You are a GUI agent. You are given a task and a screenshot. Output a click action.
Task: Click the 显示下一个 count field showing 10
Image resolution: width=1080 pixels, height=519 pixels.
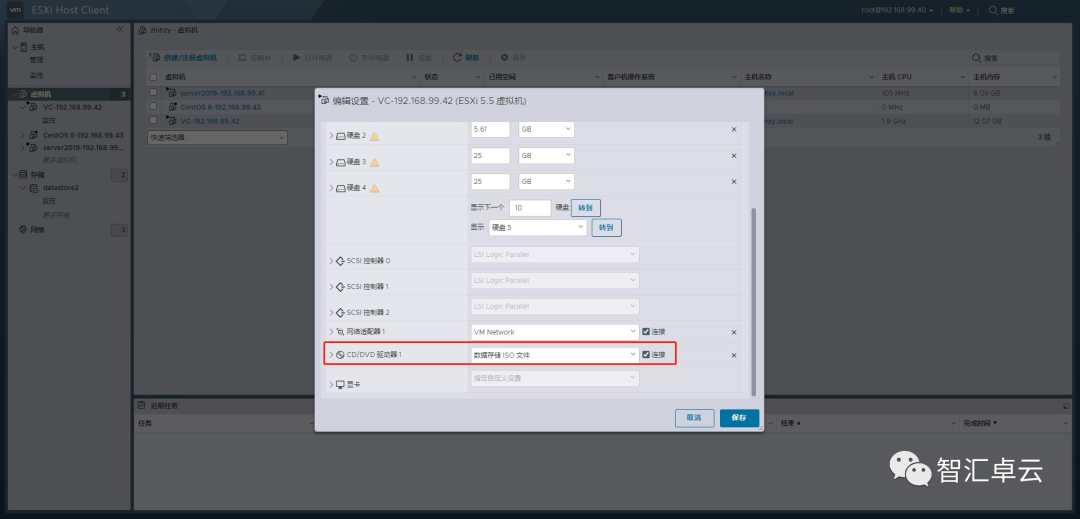[x=530, y=208]
